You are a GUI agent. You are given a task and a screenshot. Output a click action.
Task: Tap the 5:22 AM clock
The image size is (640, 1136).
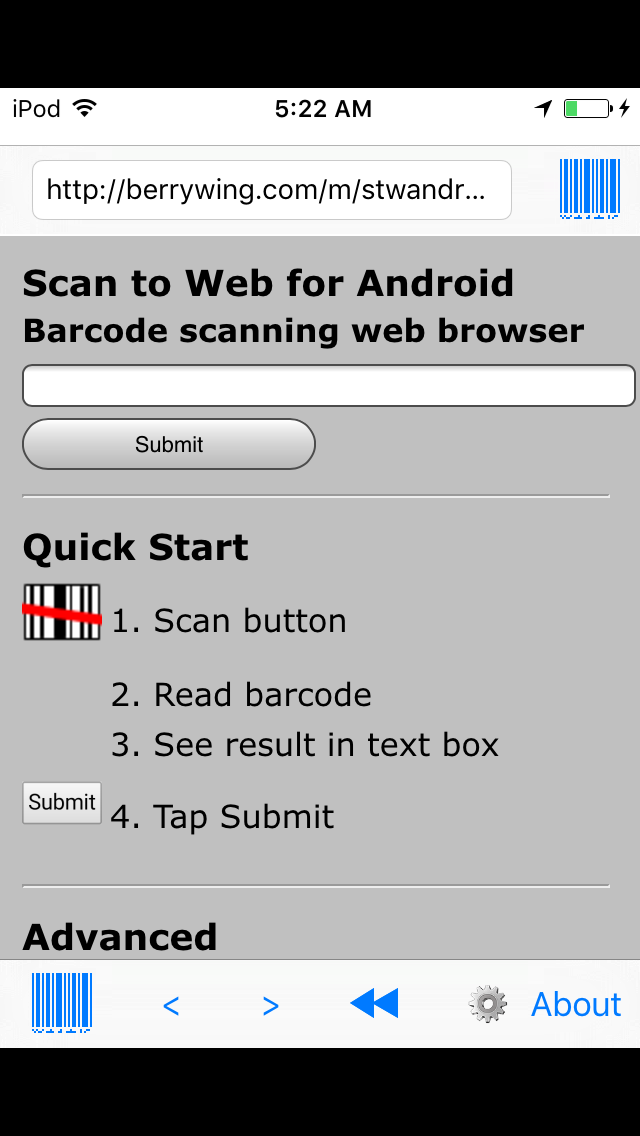[x=323, y=109]
